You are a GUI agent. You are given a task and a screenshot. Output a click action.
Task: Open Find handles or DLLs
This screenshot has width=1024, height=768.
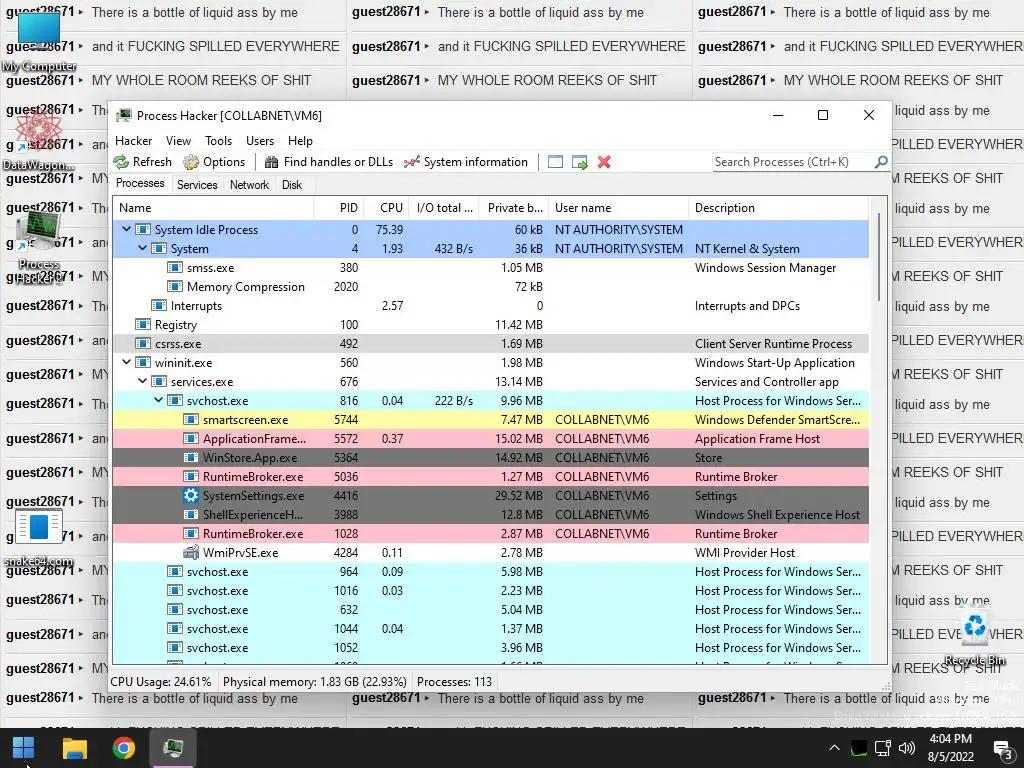[328, 162]
